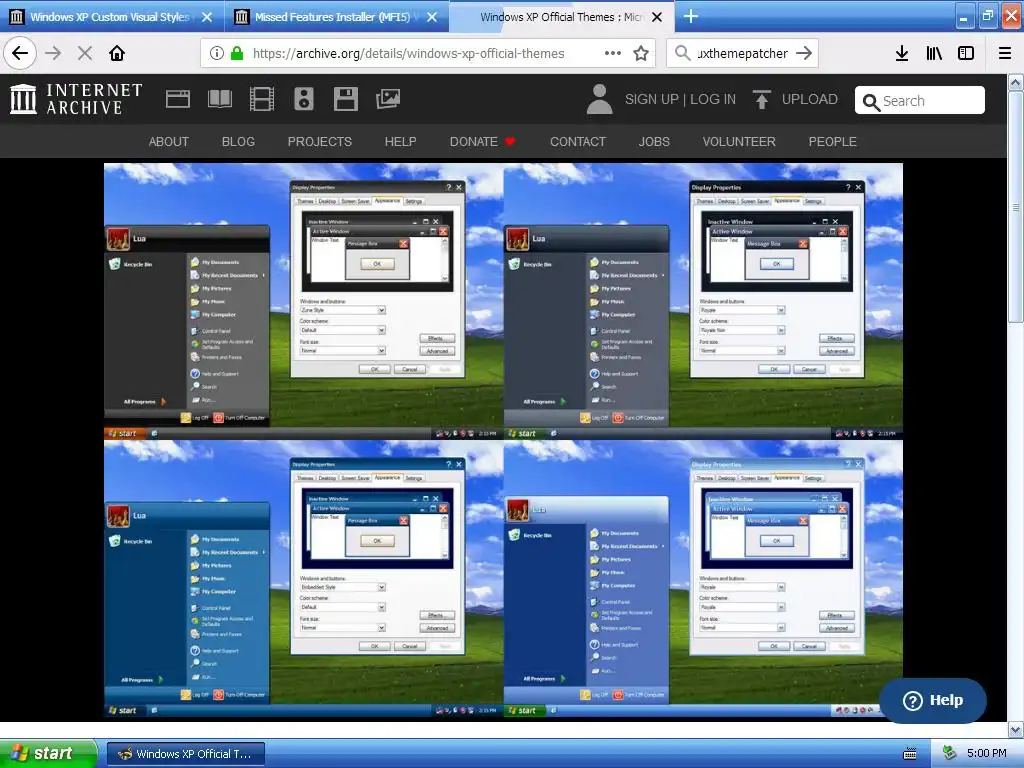Bookmark this page with the star
Image resolution: width=1024 pixels, height=768 pixels.
pyautogui.click(x=641, y=54)
